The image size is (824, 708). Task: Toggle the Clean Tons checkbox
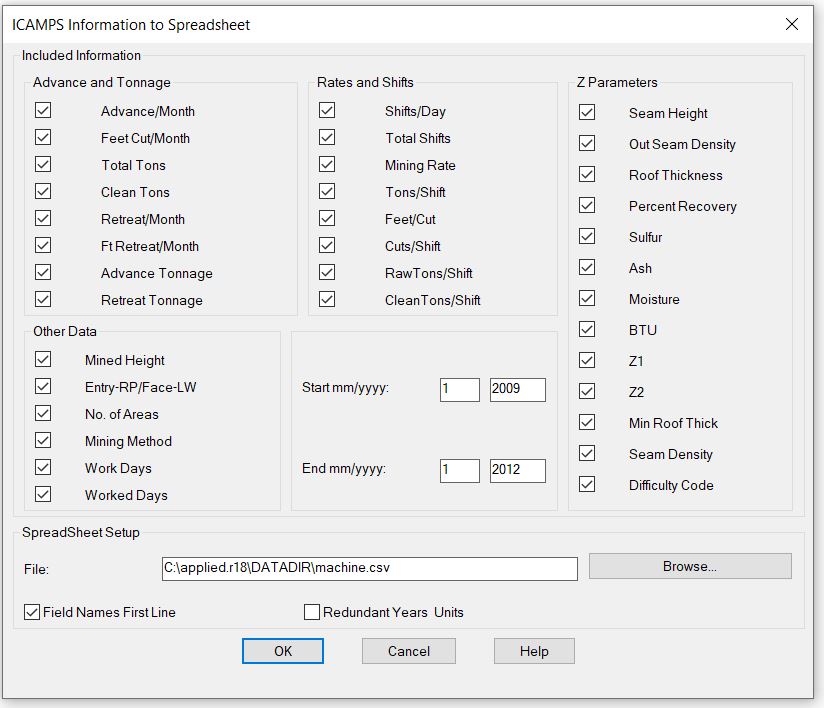43,192
